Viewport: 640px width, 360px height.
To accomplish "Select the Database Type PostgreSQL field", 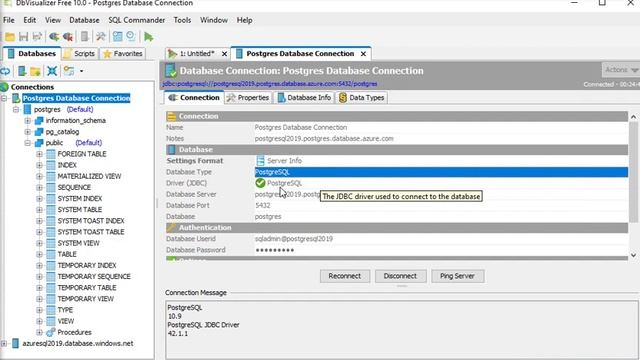I will [441, 172].
